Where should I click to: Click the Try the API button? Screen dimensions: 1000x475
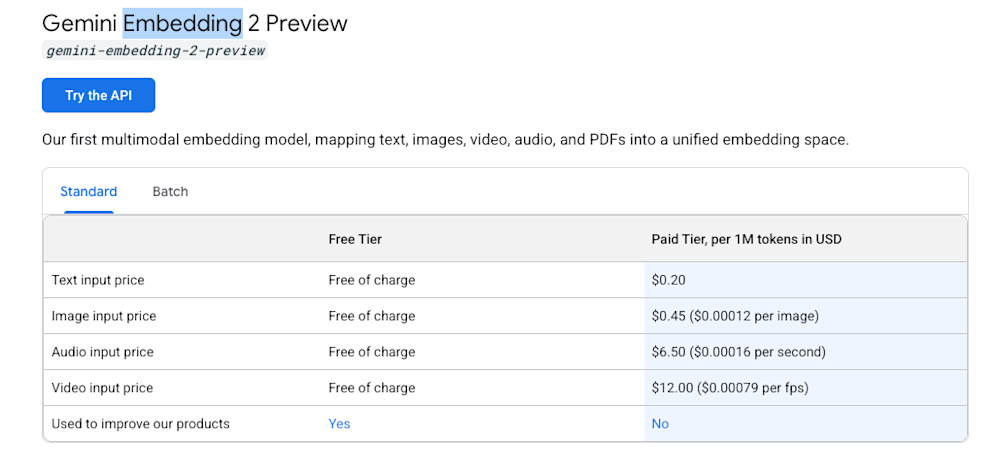point(98,95)
